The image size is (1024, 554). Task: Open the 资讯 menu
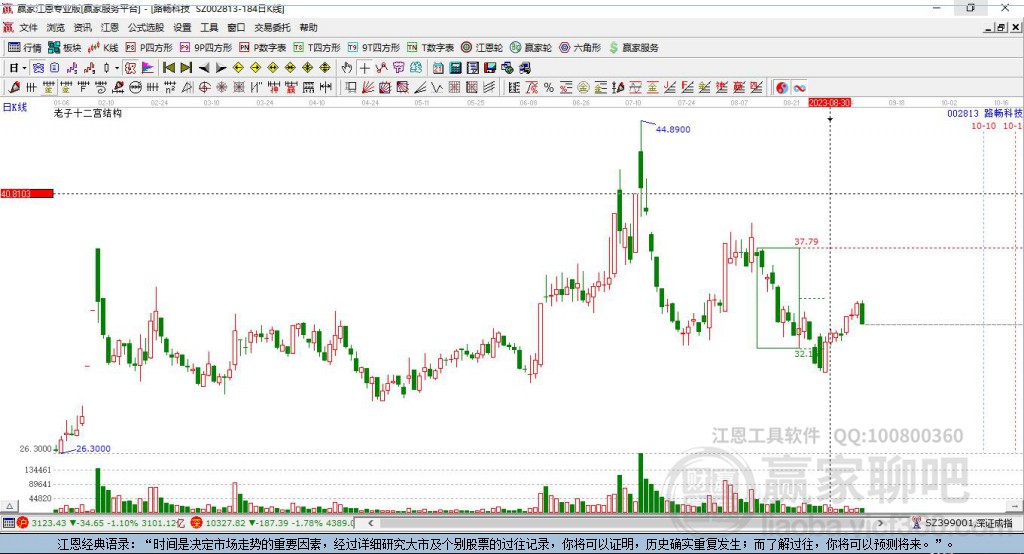[82, 27]
